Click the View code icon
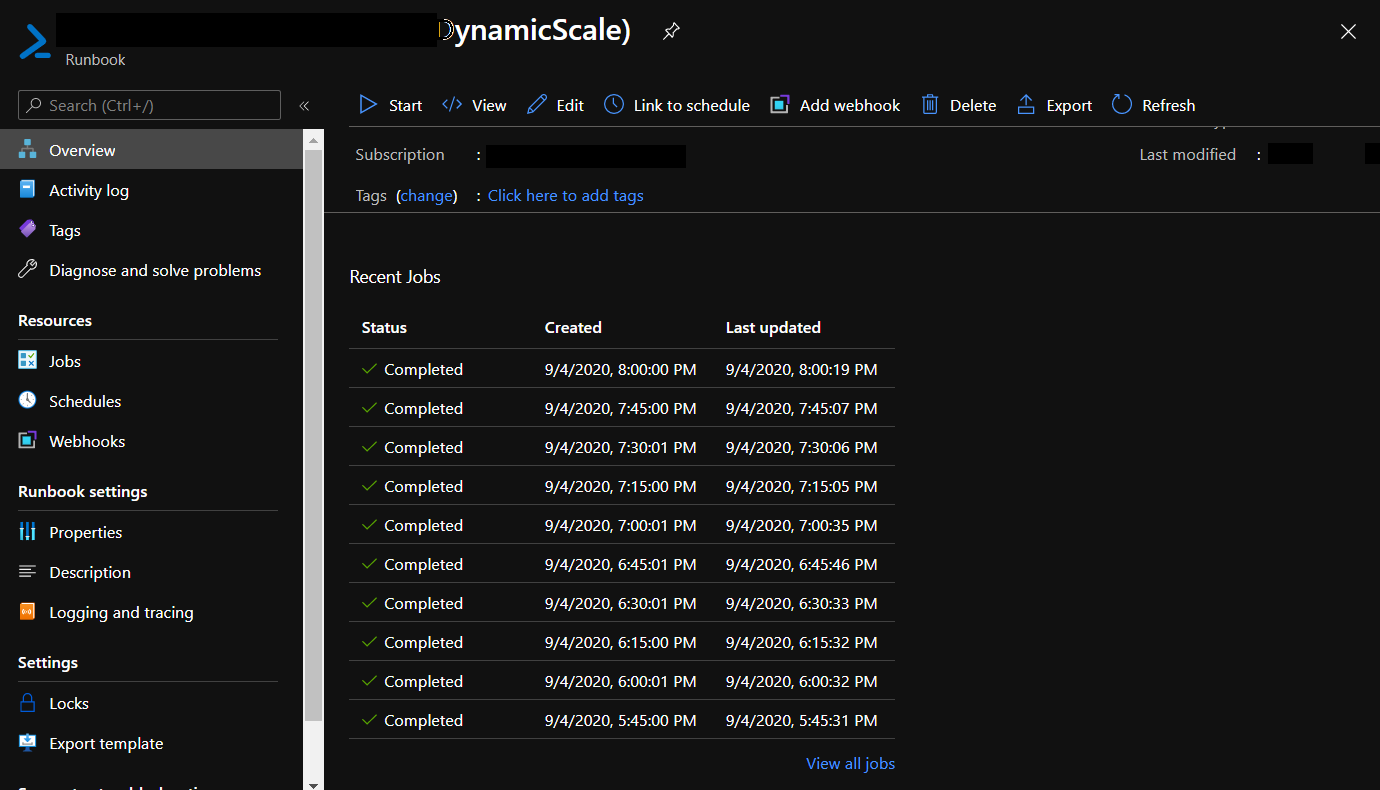Image resolution: width=1380 pixels, height=790 pixels. pyautogui.click(x=452, y=105)
